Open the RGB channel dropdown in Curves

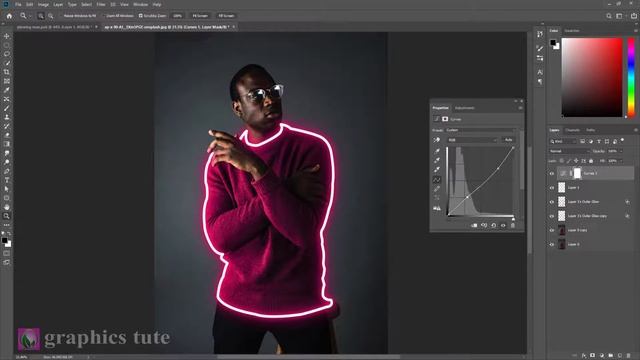(x=472, y=140)
